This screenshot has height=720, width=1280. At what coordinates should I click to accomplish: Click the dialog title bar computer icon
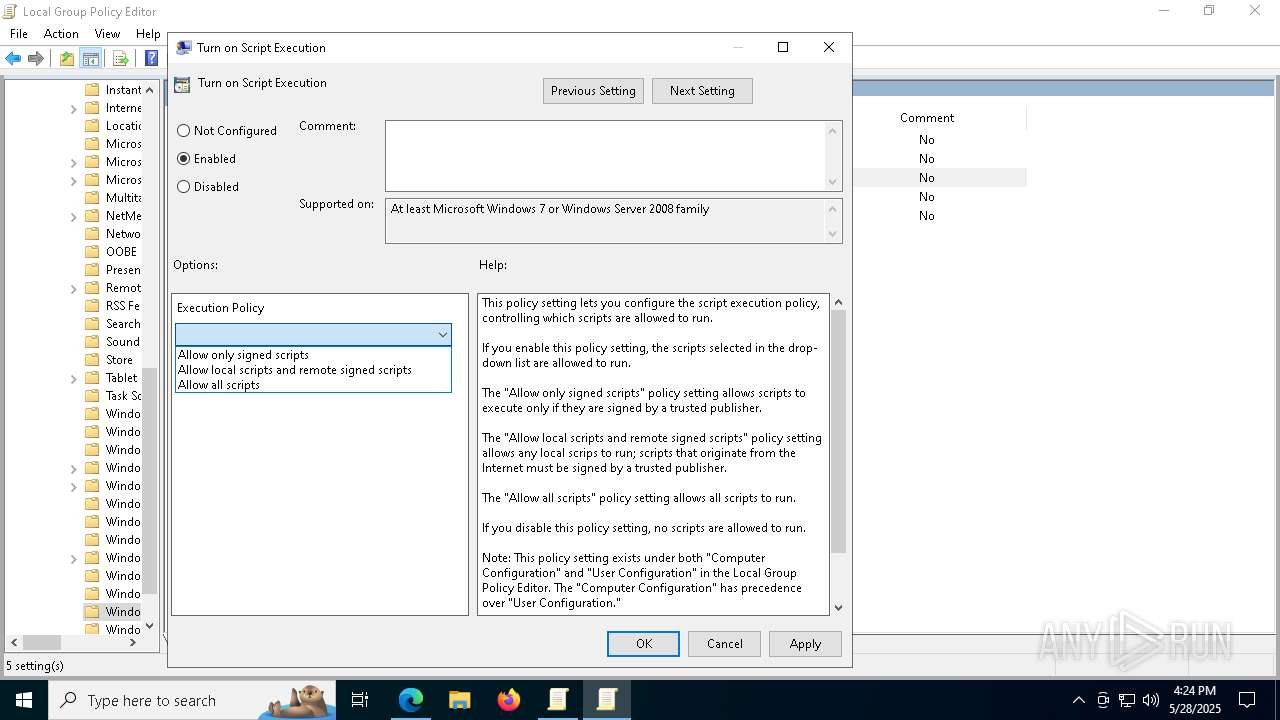[x=183, y=47]
